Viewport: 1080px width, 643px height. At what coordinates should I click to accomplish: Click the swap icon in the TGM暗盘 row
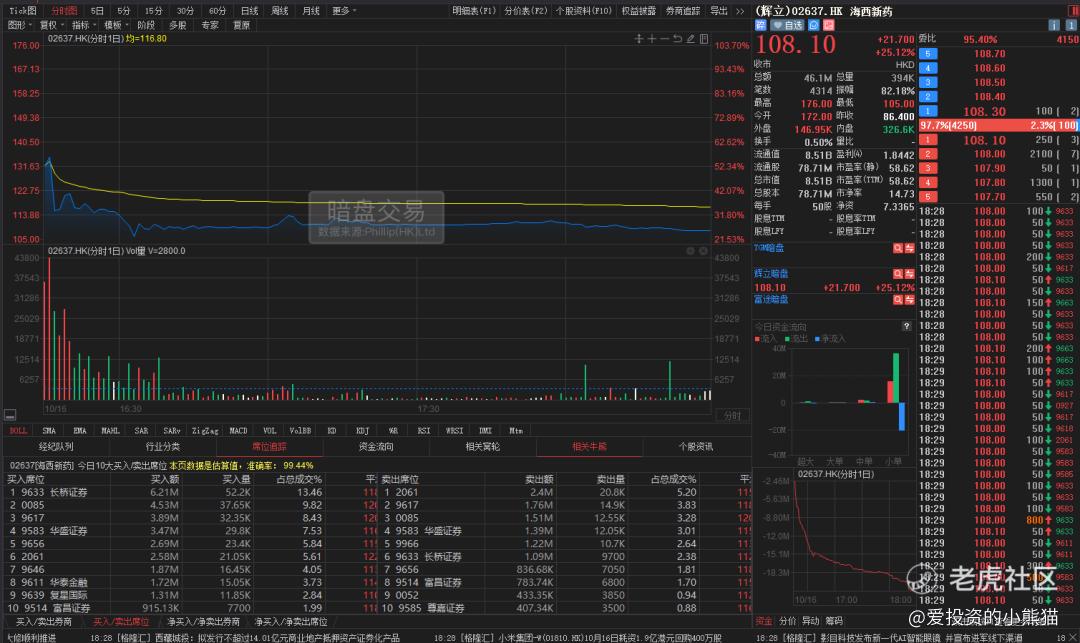[x=909, y=248]
